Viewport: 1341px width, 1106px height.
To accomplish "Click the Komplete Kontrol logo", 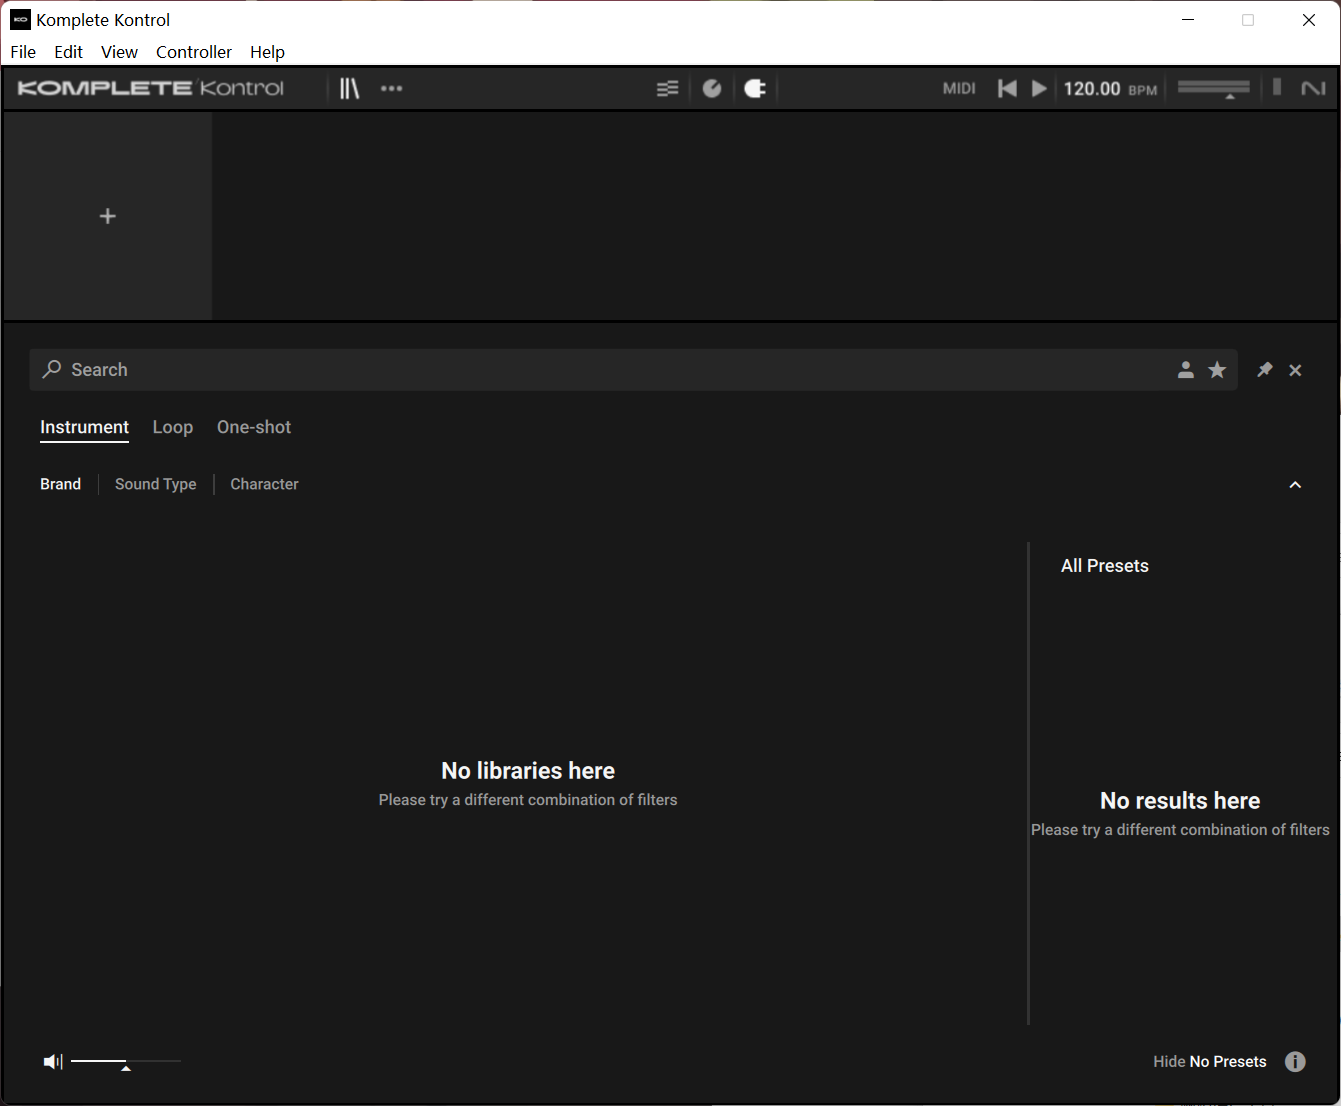I will point(151,88).
